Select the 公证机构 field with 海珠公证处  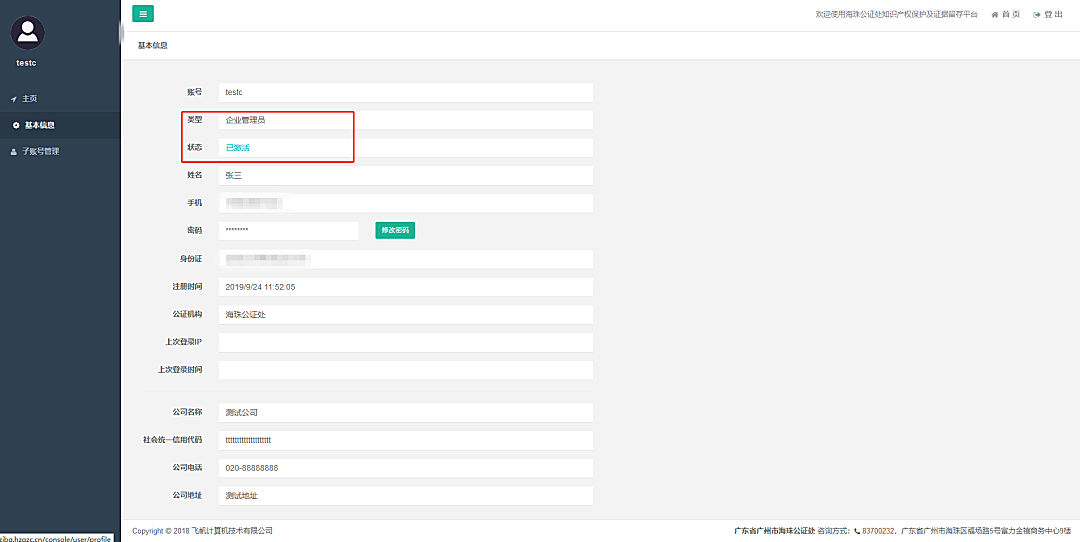click(405, 314)
